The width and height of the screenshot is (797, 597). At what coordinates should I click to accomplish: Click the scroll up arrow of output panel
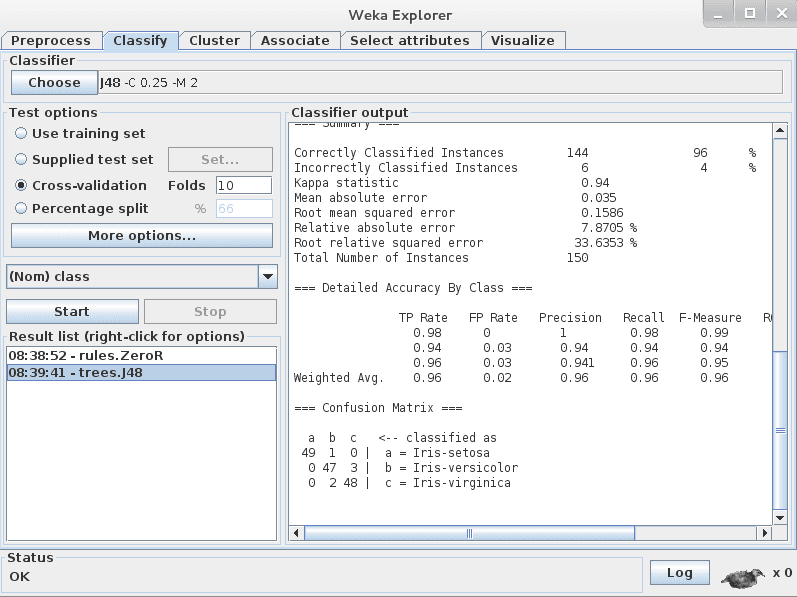(x=780, y=131)
